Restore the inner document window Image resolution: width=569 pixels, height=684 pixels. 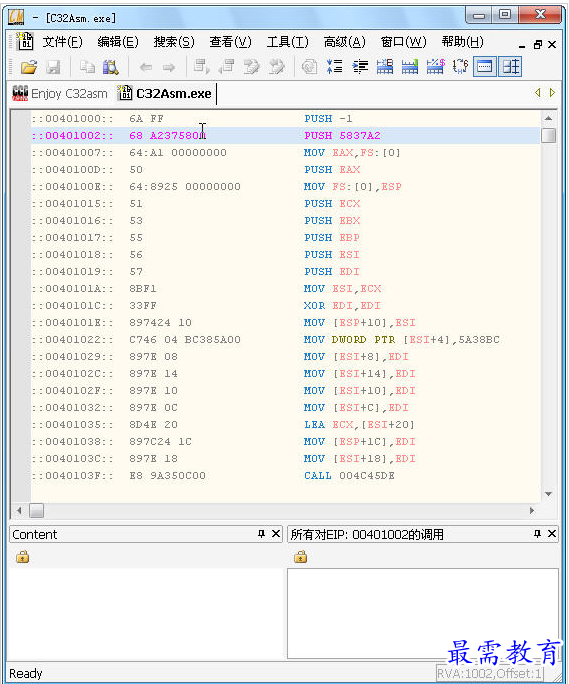tap(538, 44)
